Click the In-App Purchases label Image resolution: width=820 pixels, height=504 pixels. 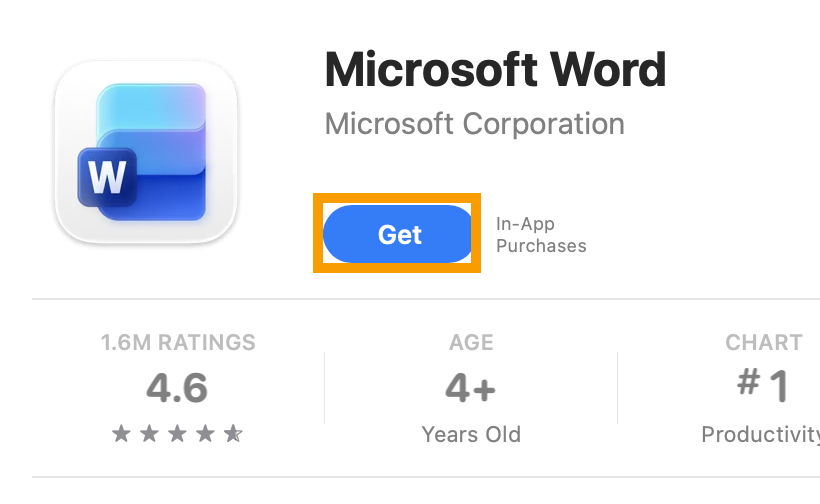[540, 235]
